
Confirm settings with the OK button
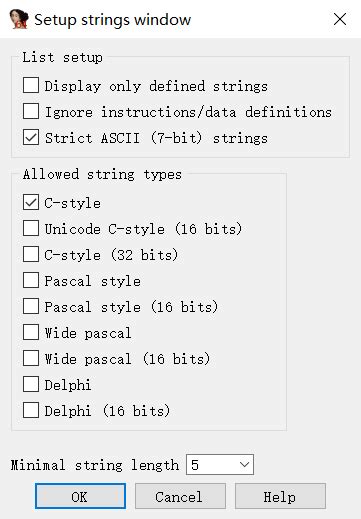(80, 496)
